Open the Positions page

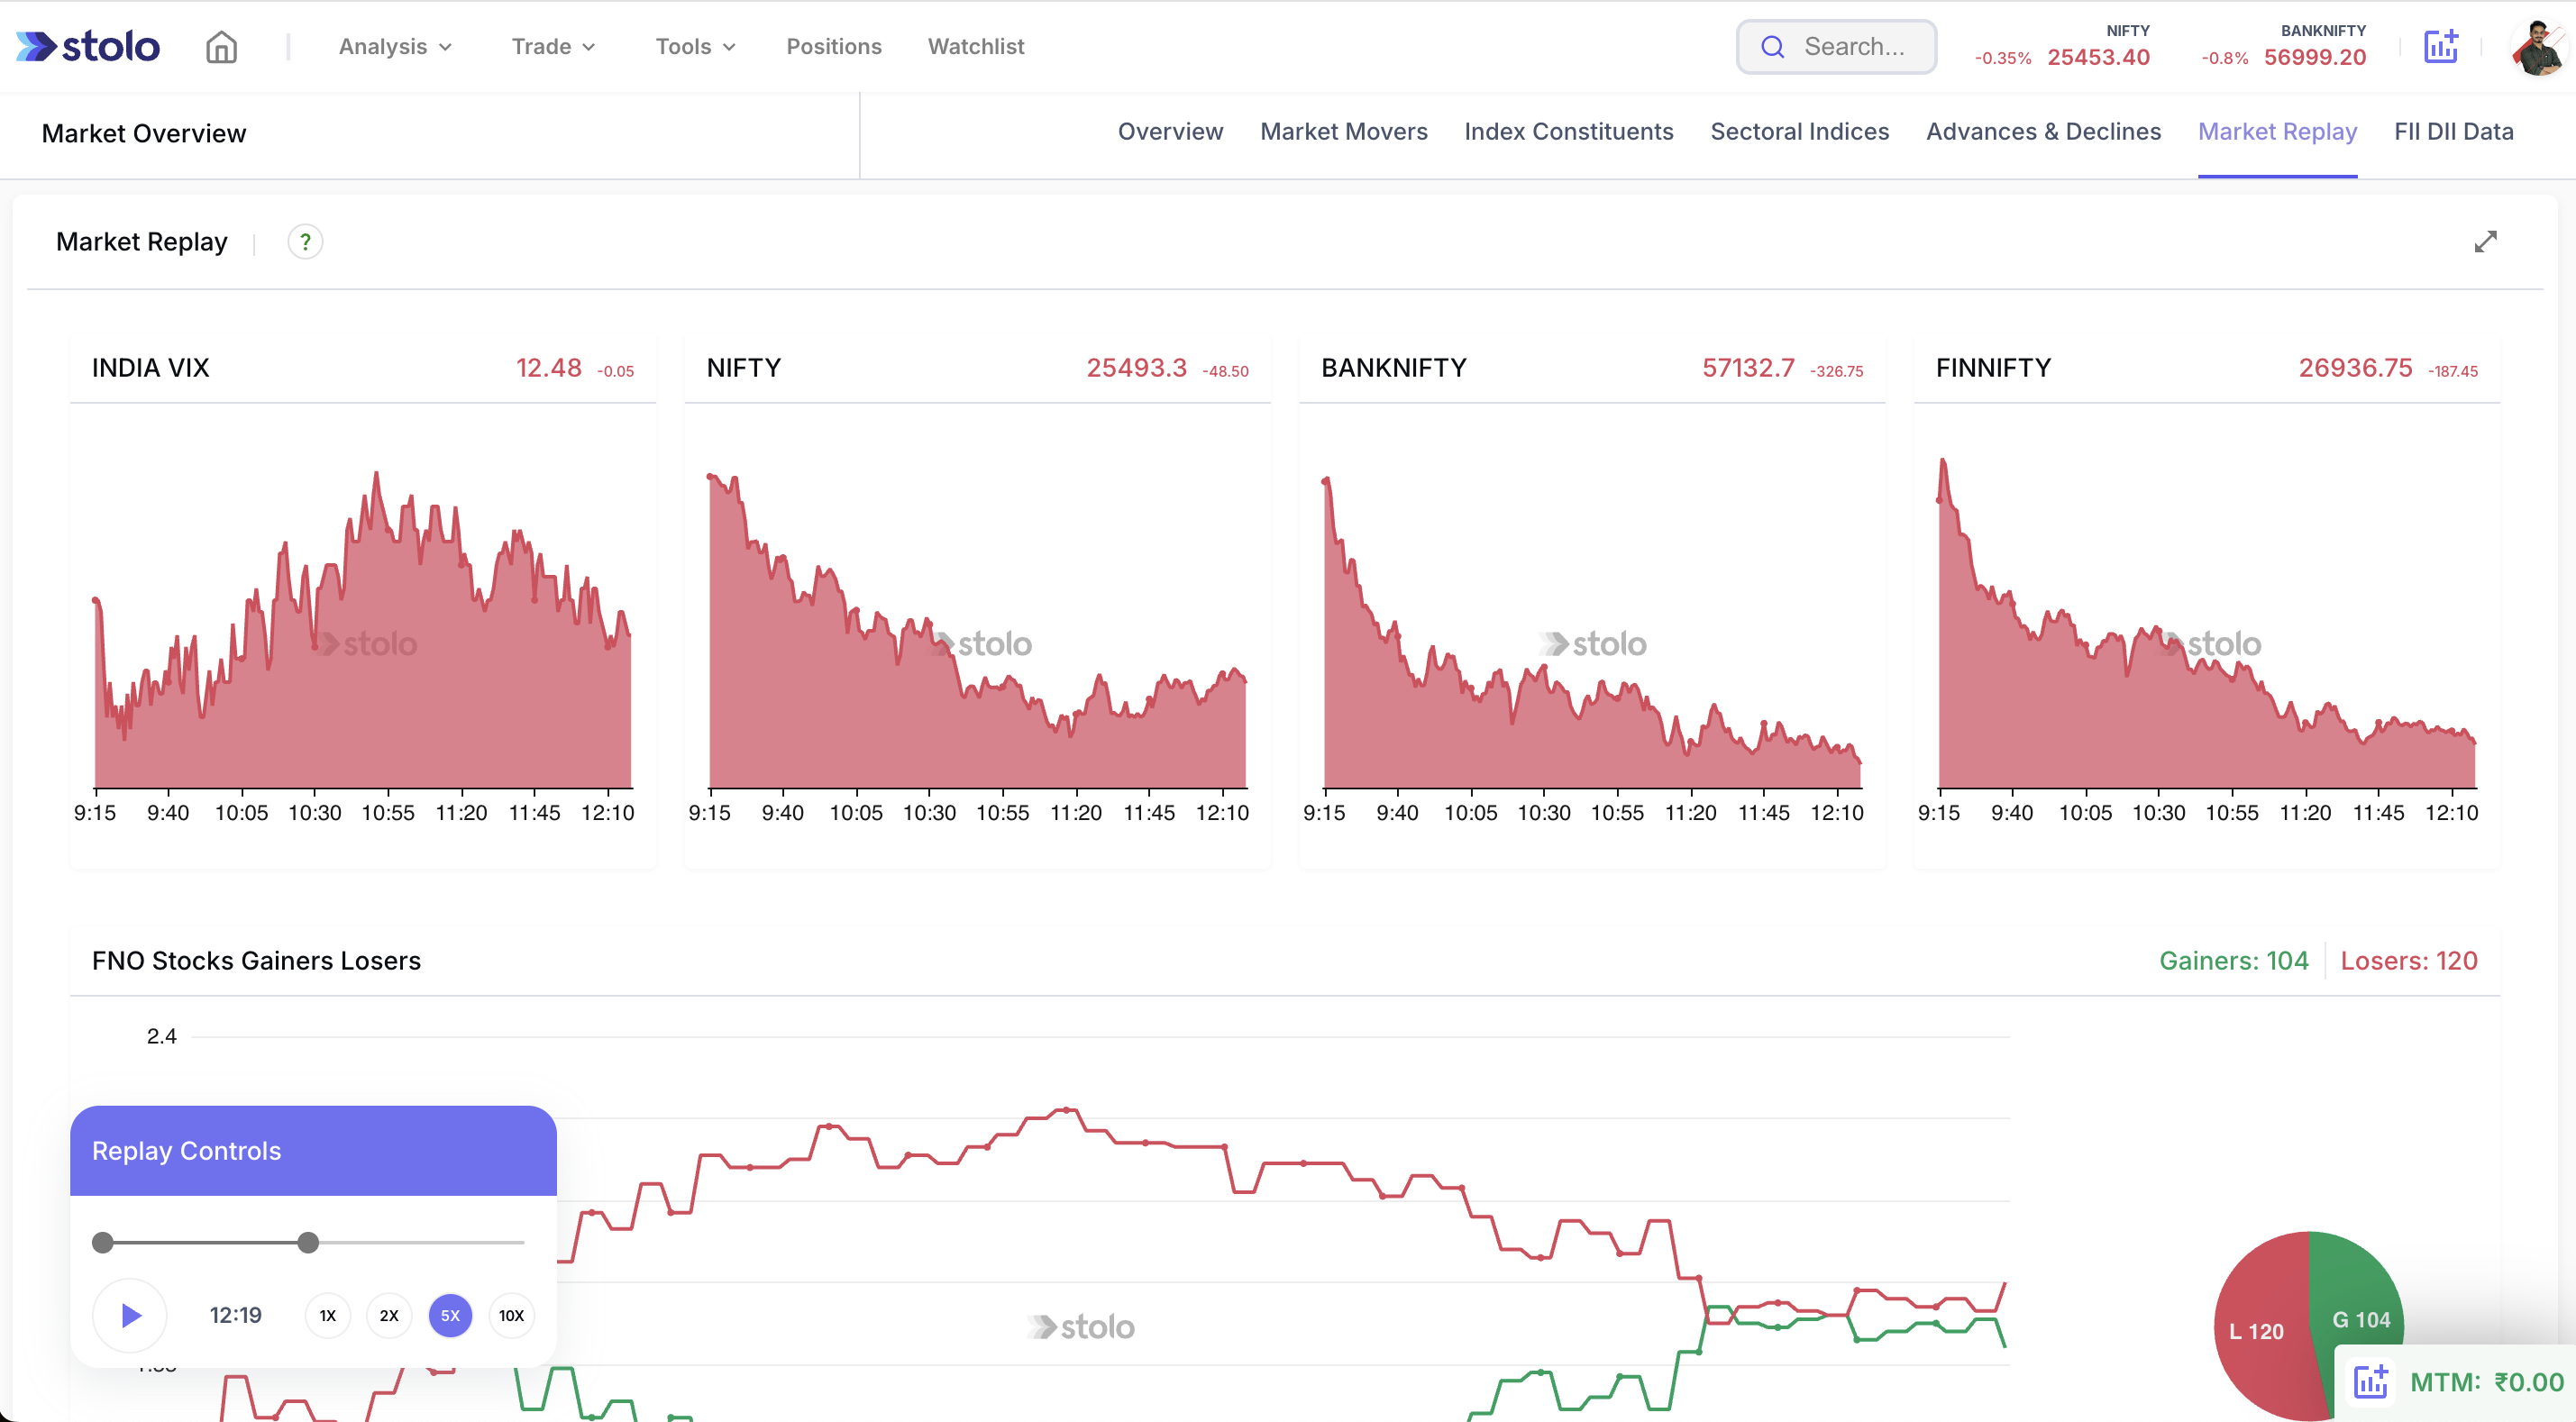(834, 47)
